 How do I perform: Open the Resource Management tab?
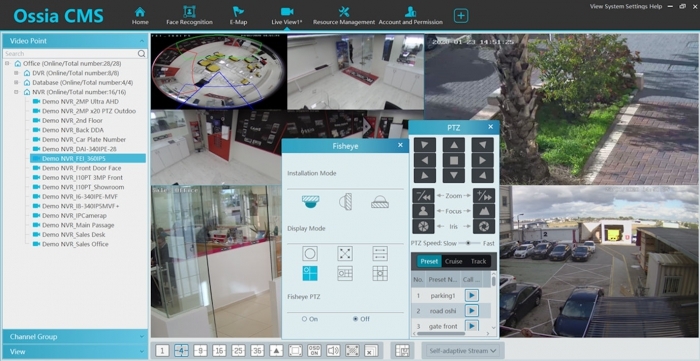tap(344, 16)
